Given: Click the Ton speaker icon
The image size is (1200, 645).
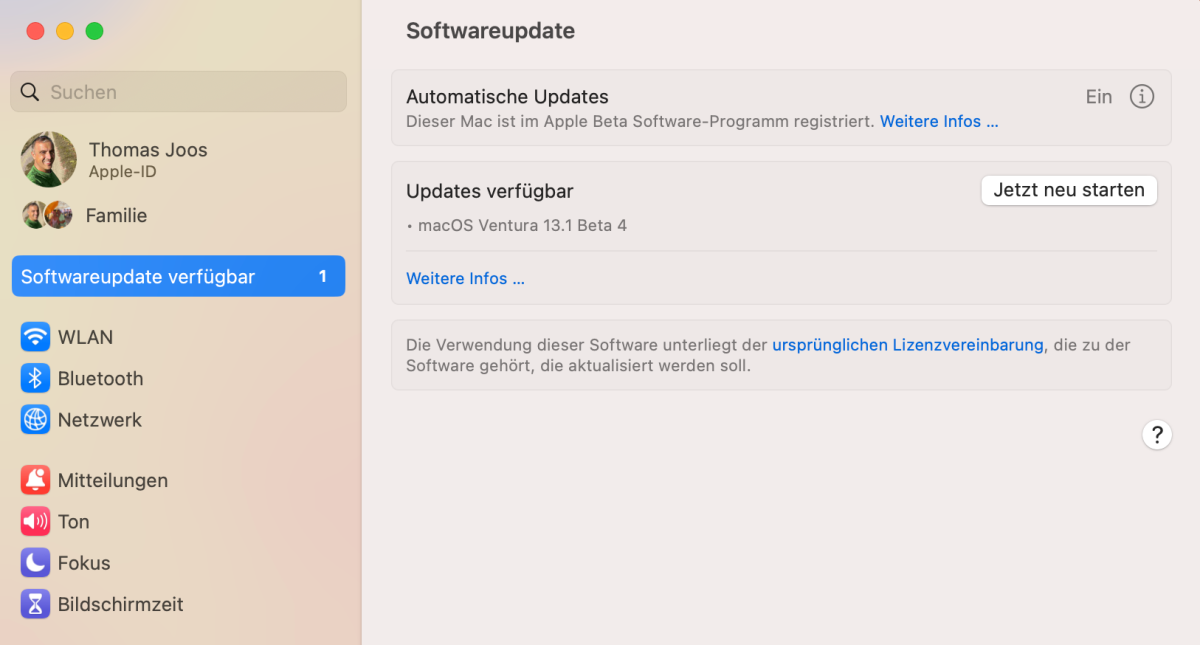Looking at the screenshot, I should (x=35, y=521).
